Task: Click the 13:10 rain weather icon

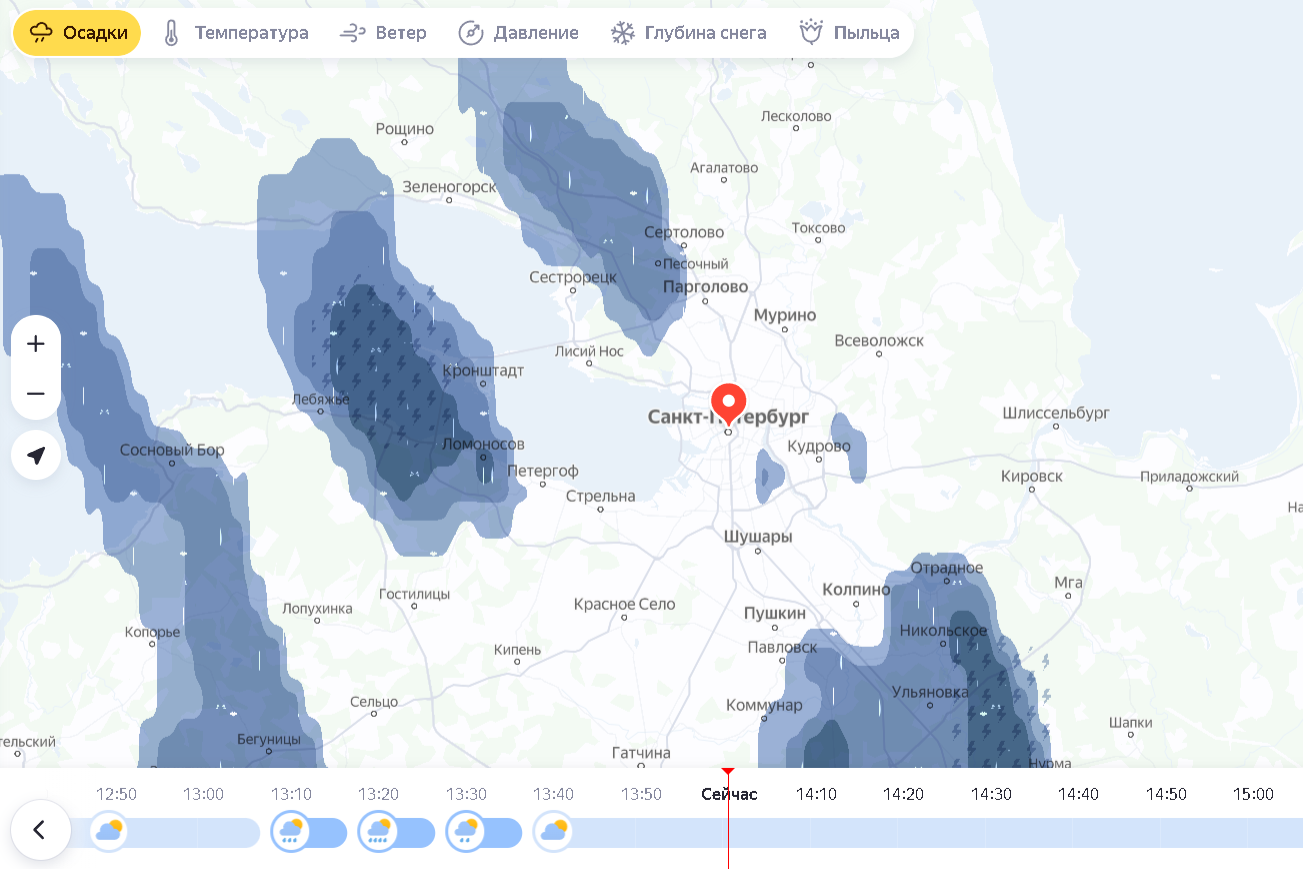Action: pyautogui.click(x=291, y=832)
